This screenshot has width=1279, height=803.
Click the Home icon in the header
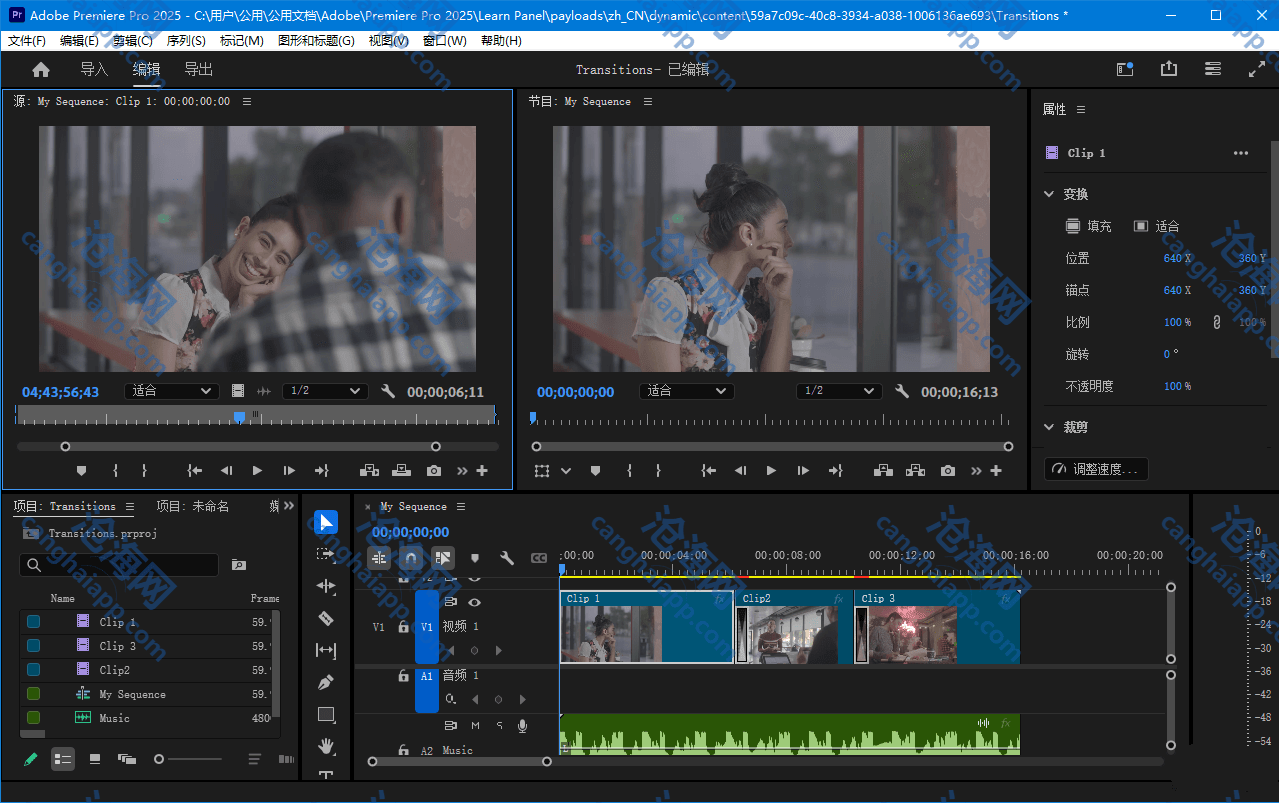point(41,70)
